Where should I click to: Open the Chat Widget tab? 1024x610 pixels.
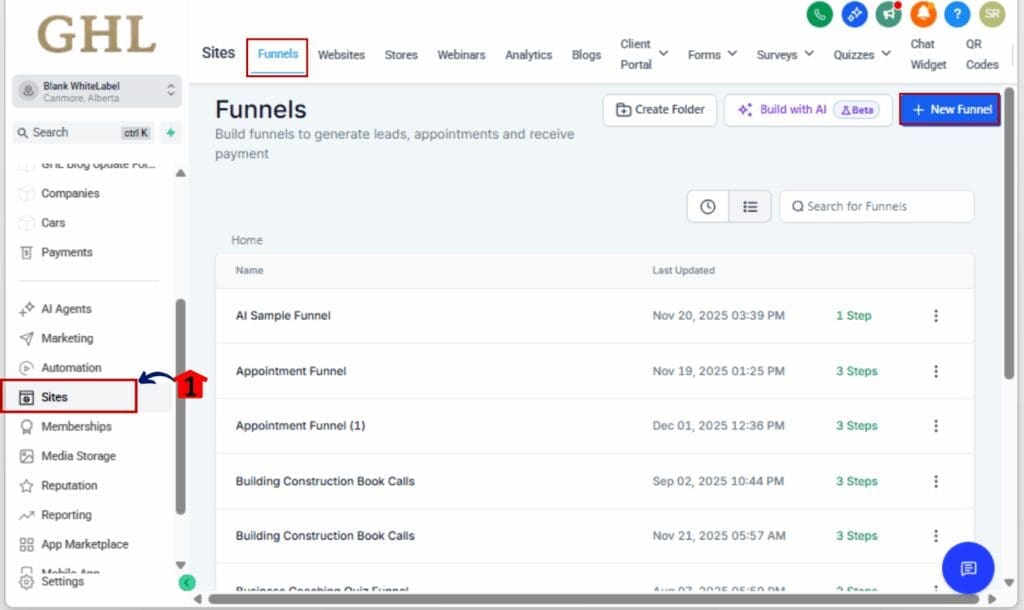928,54
